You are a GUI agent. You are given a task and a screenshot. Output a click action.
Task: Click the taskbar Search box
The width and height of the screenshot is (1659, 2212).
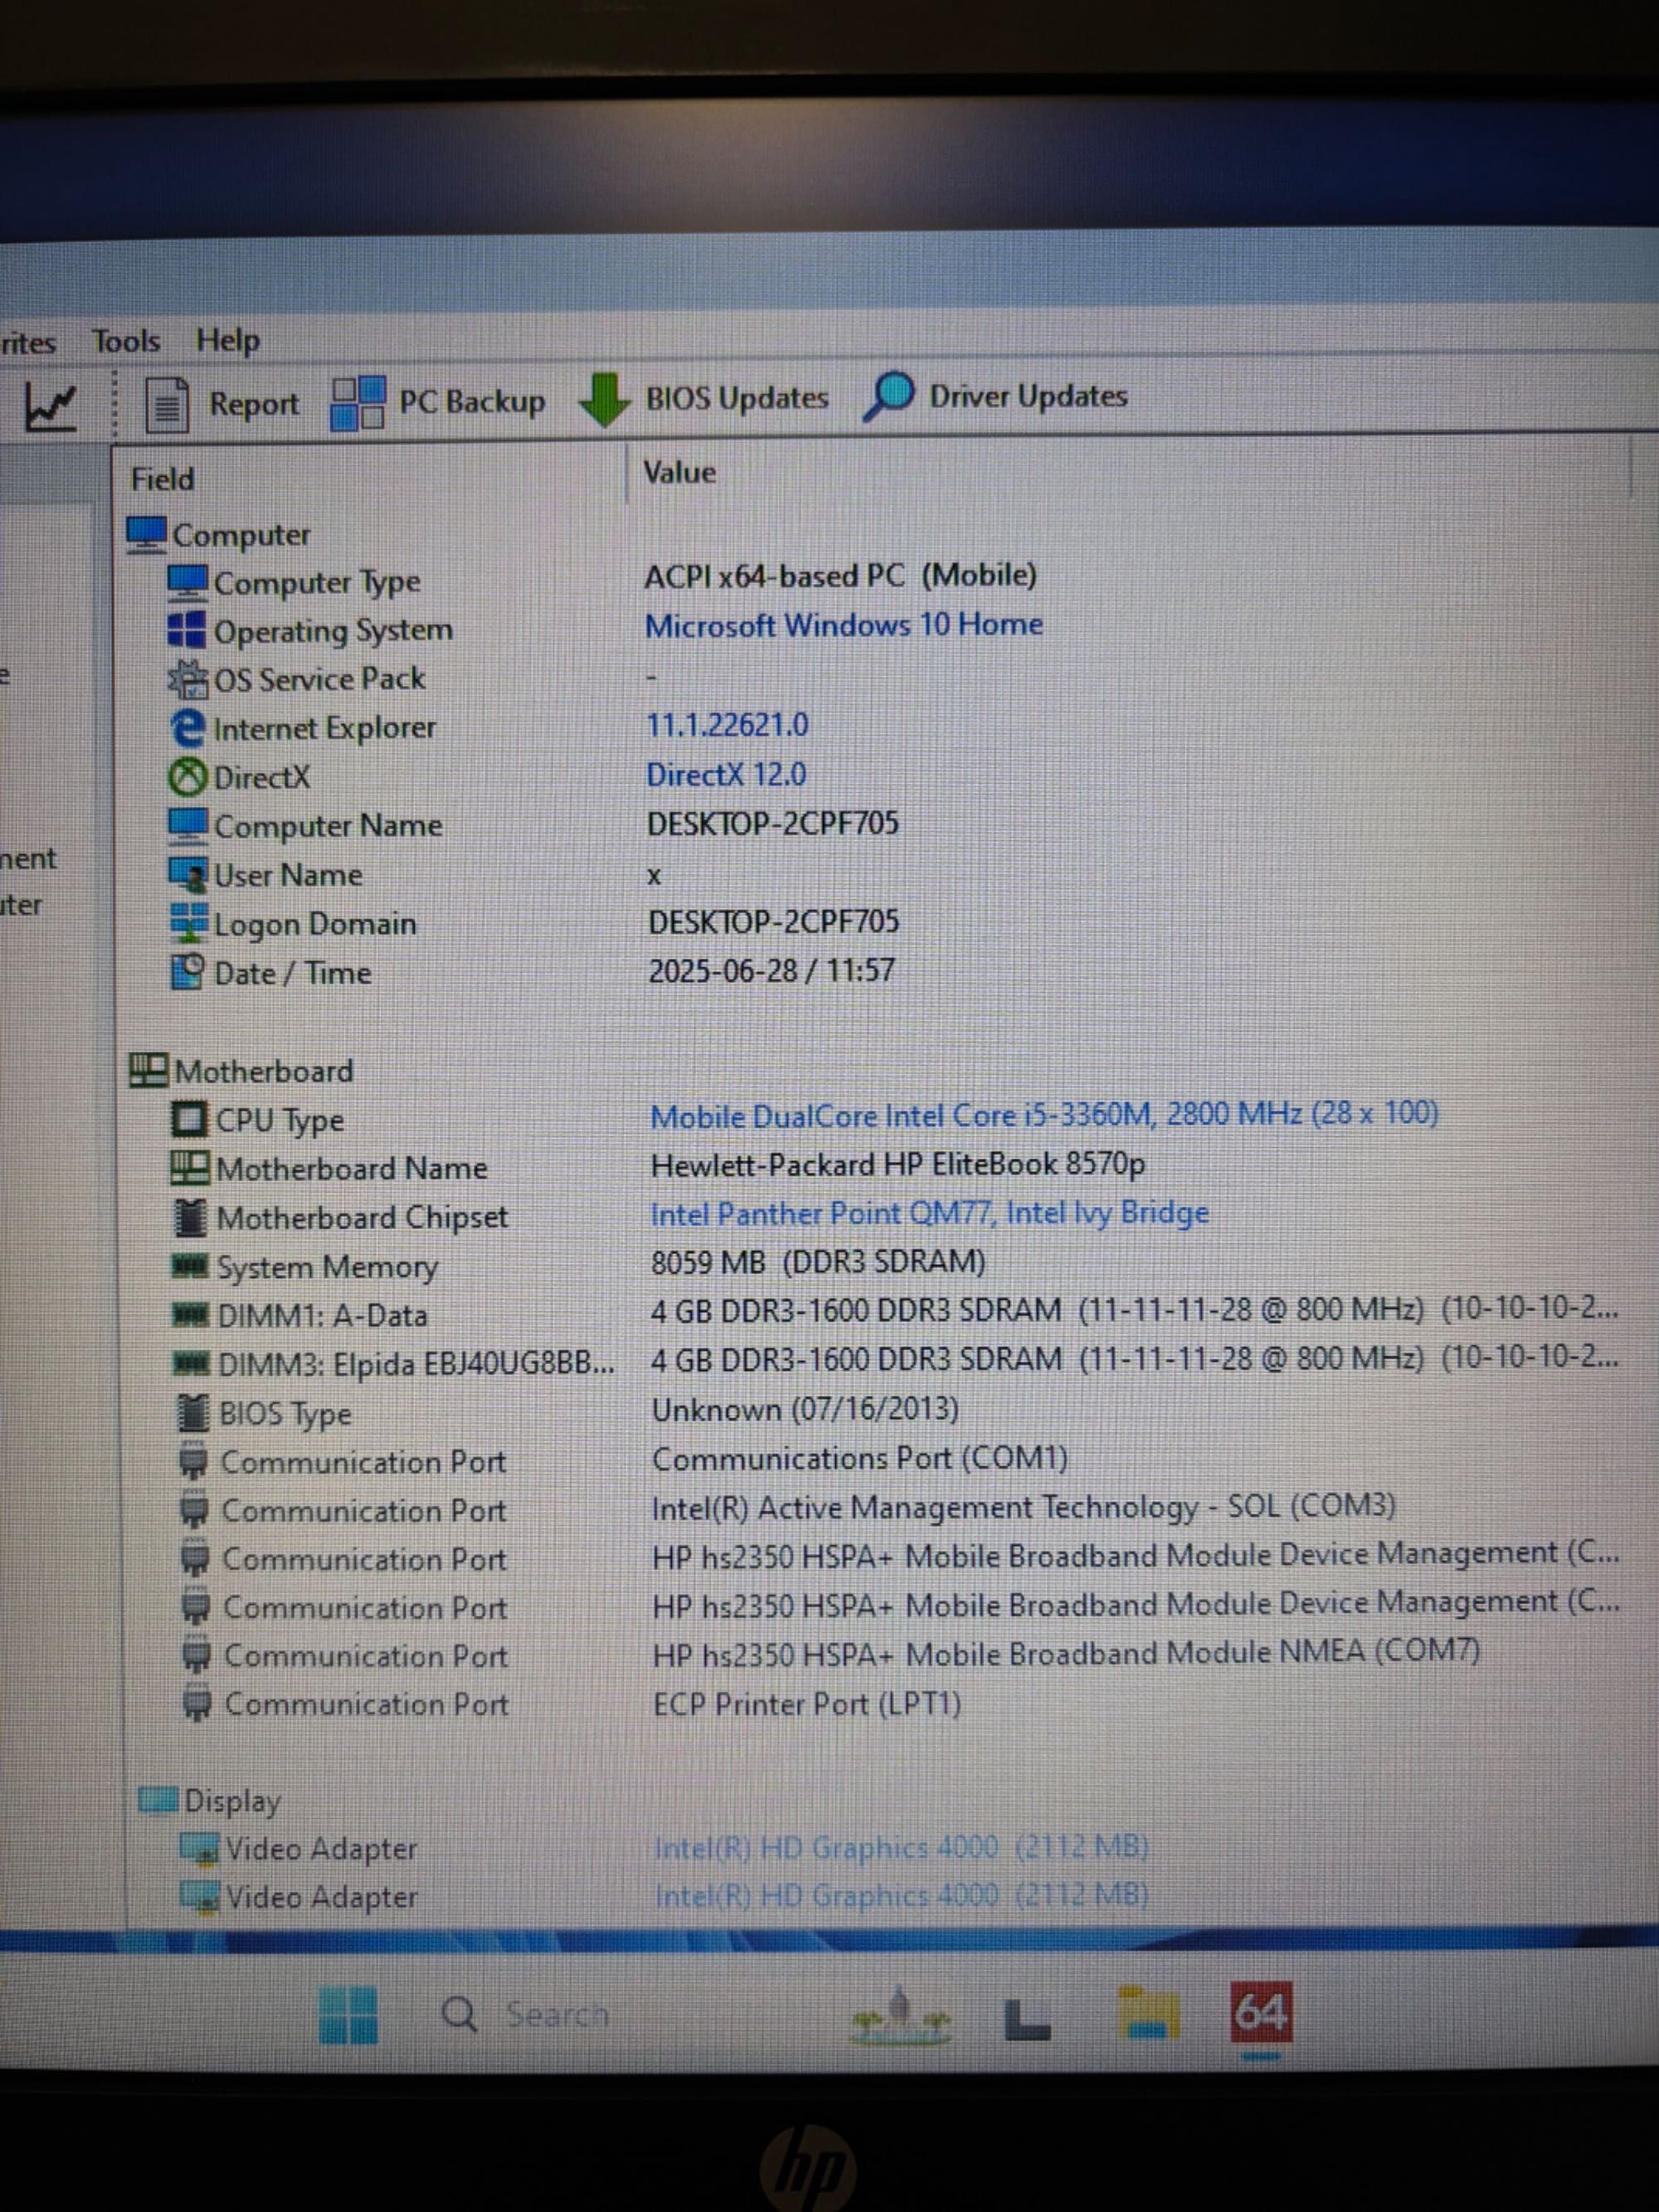pos(527,2013)
